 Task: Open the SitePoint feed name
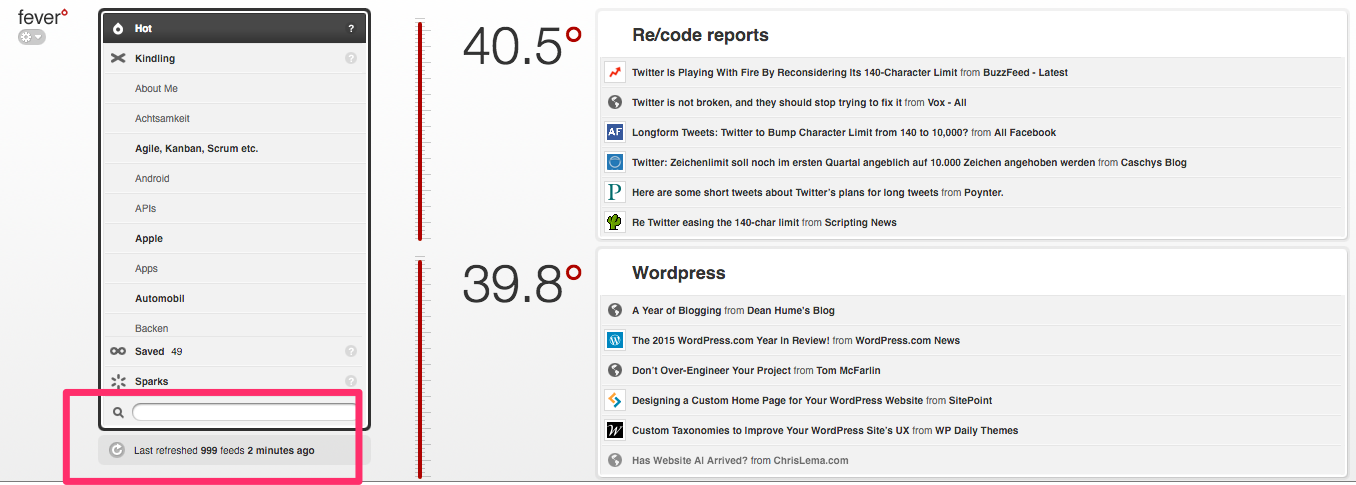[970, 401]
